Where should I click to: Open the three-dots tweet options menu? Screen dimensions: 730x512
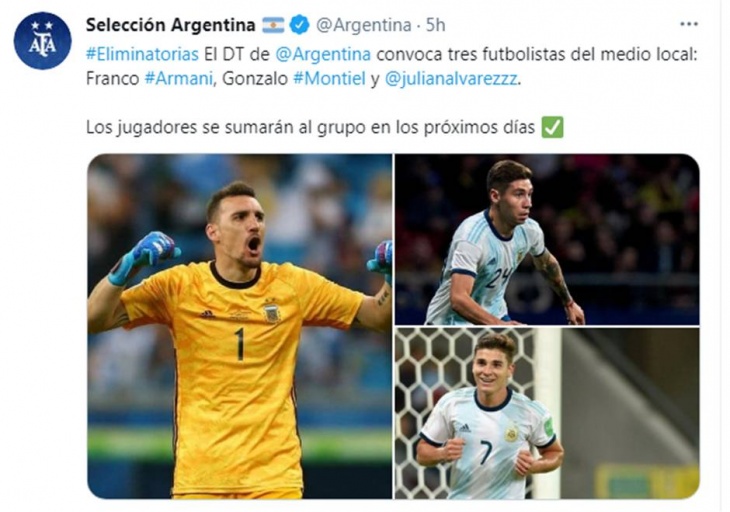689,24
